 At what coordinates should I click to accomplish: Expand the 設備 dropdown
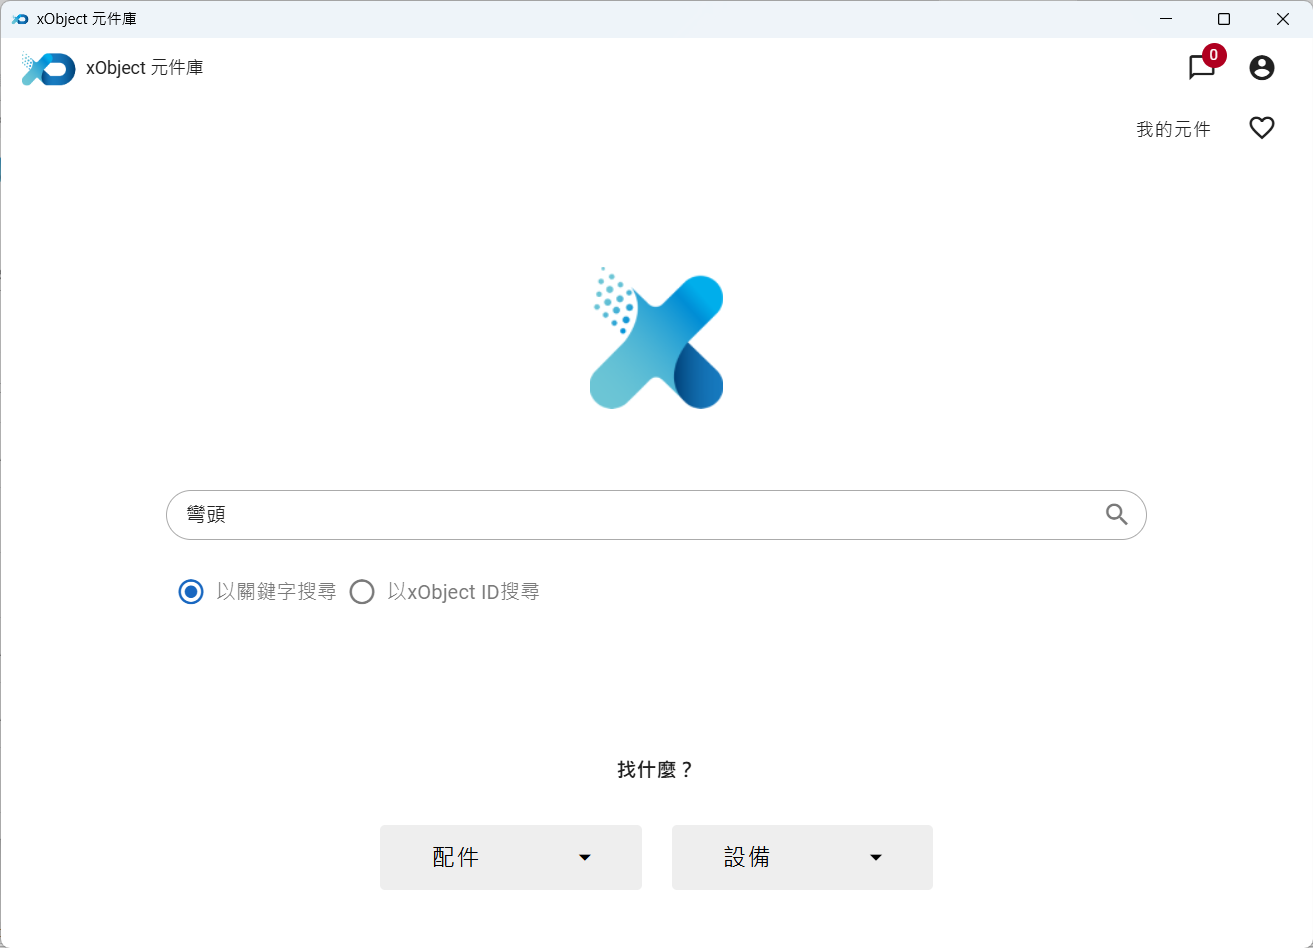801,857
